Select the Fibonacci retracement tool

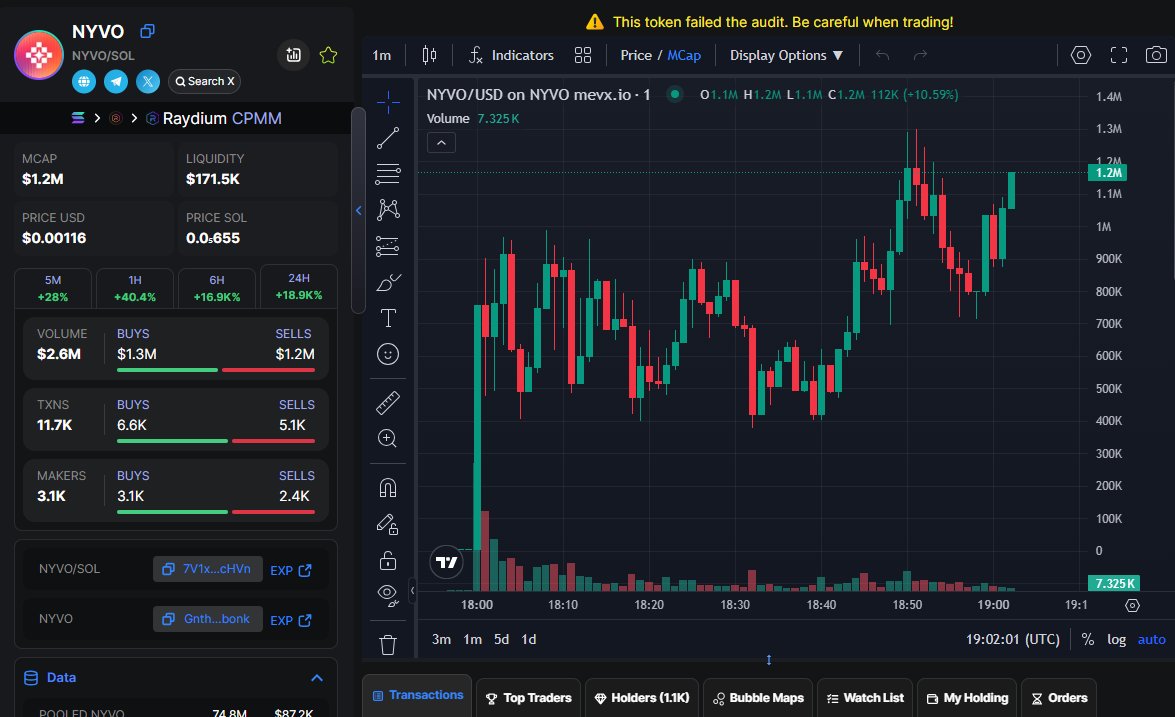click(x=387, y=174)
